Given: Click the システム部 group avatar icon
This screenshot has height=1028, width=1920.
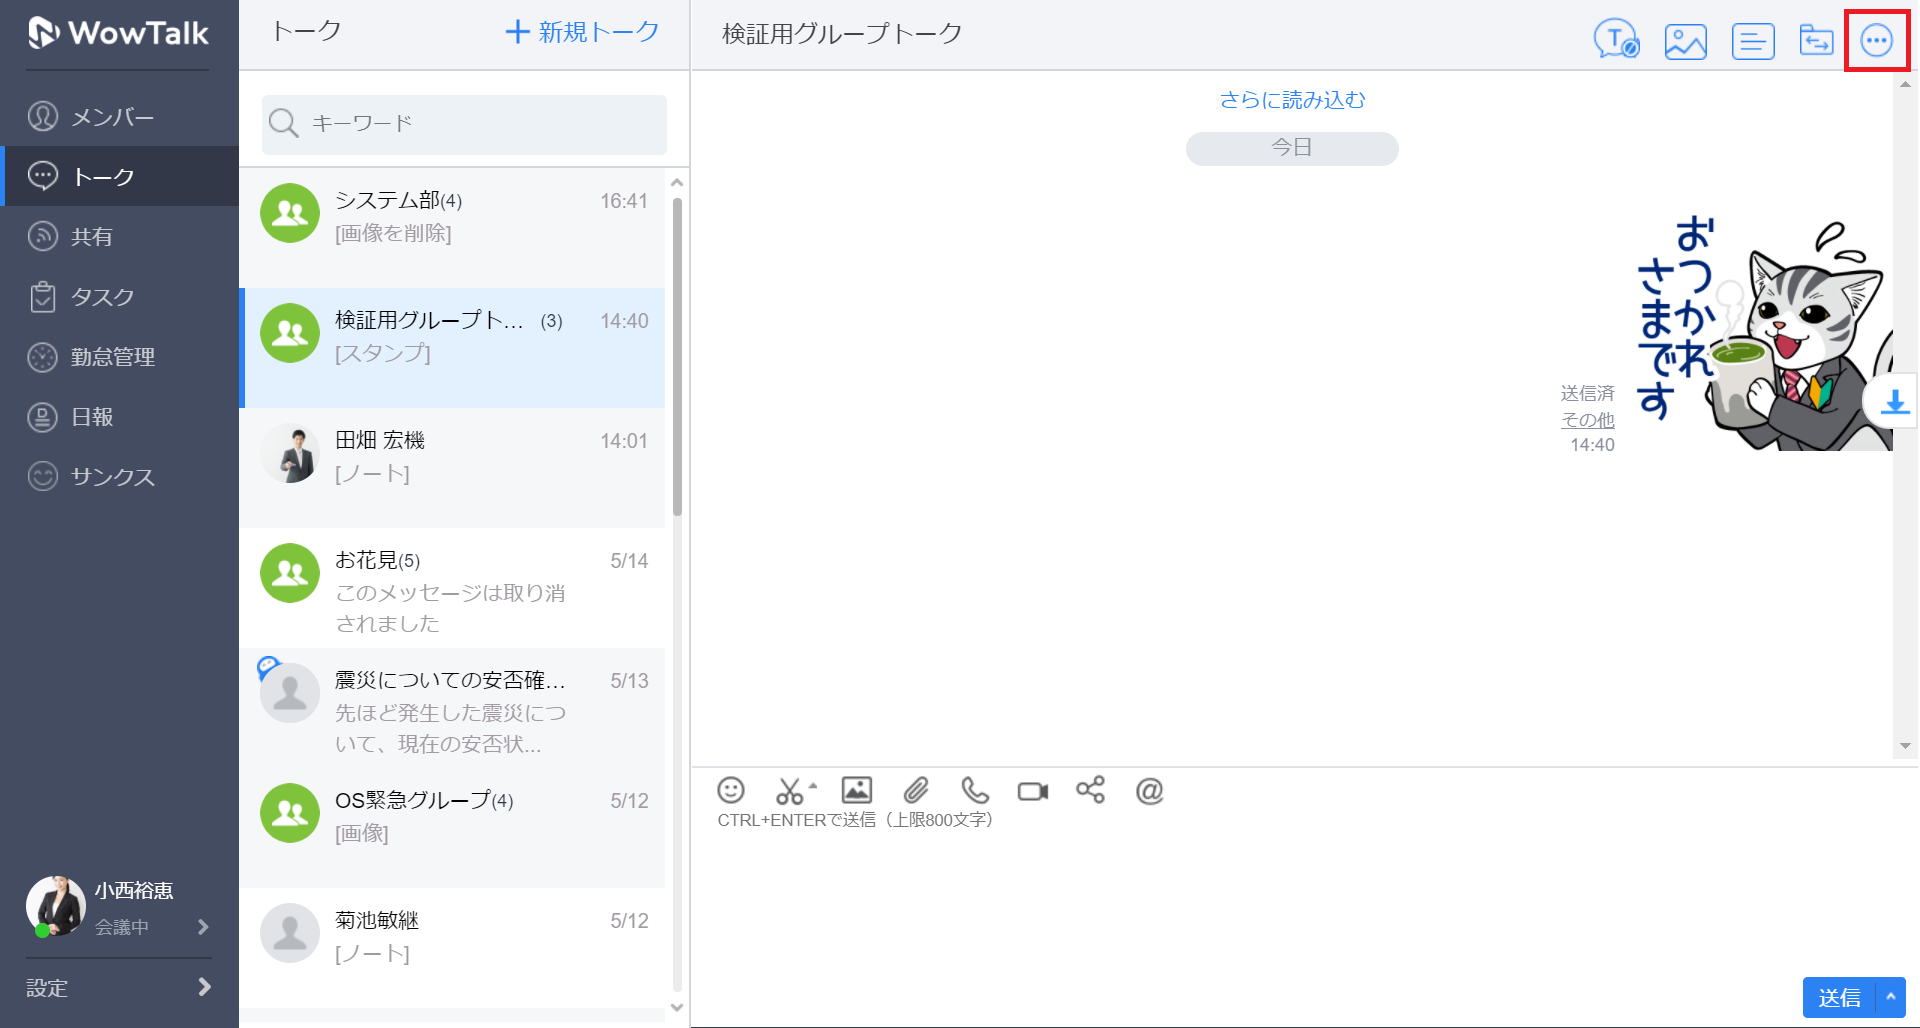Looking at the screenshot, I should point(290,213).
